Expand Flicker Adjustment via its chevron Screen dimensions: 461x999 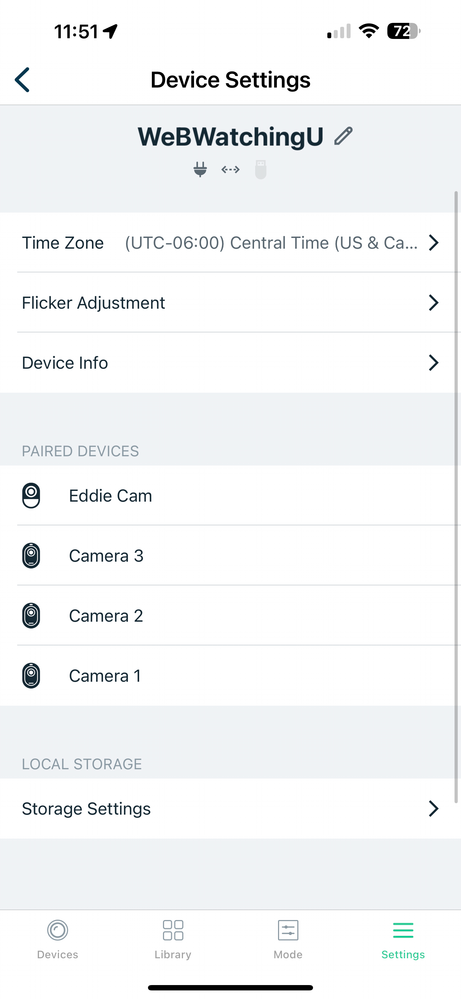pos(434,303)
